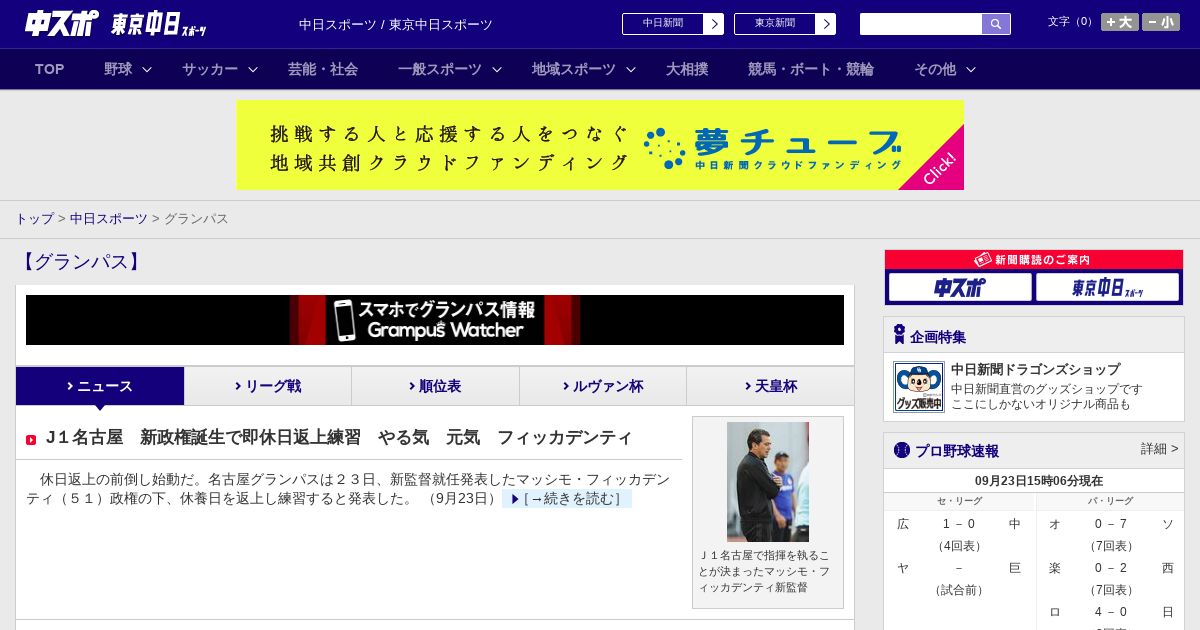This screenshot has height=630, width=1200.
Task: Focus the header search input field
Action: coord(921,24)
